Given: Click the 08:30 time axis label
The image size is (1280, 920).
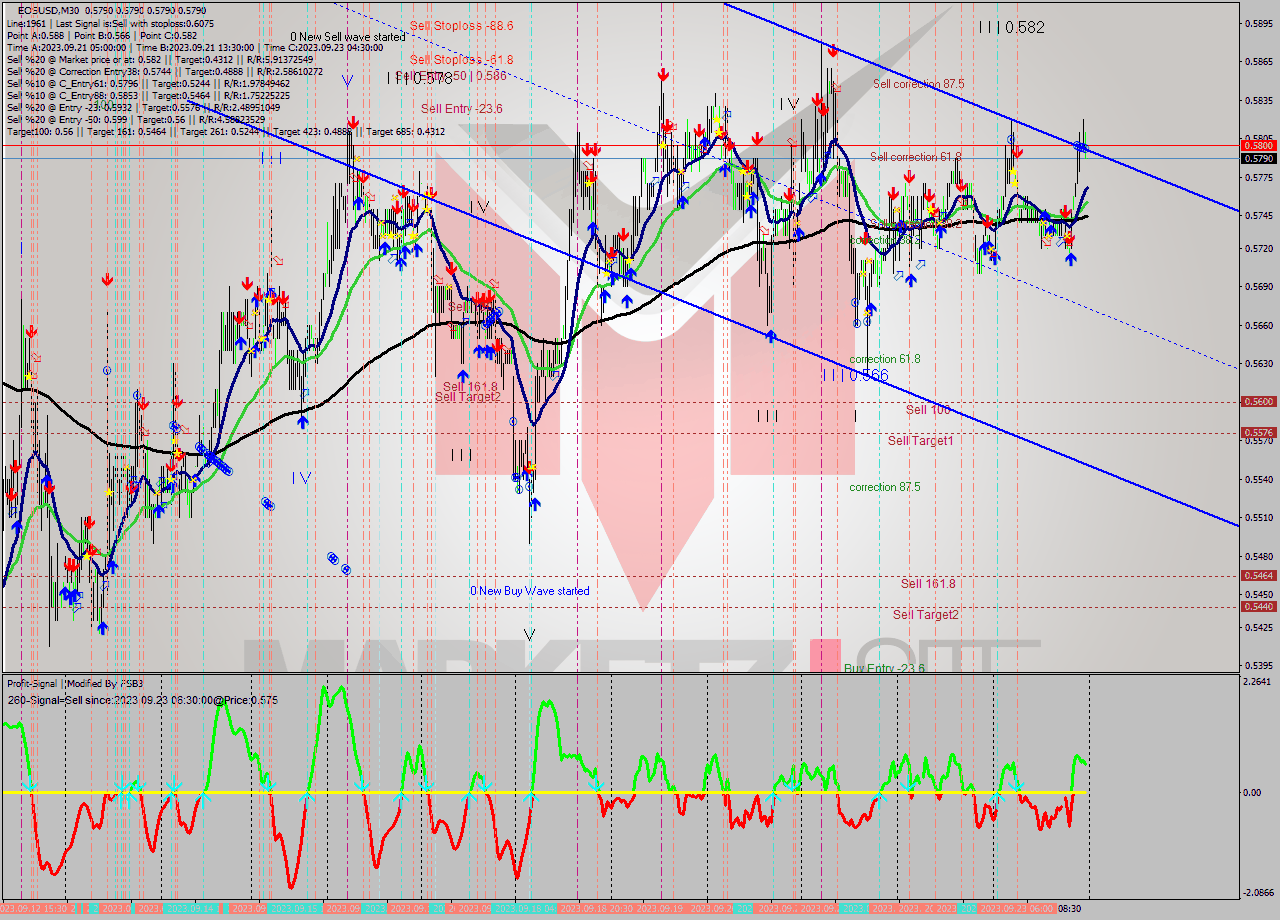Looking at the screenshot, I should coord(1068,909).
